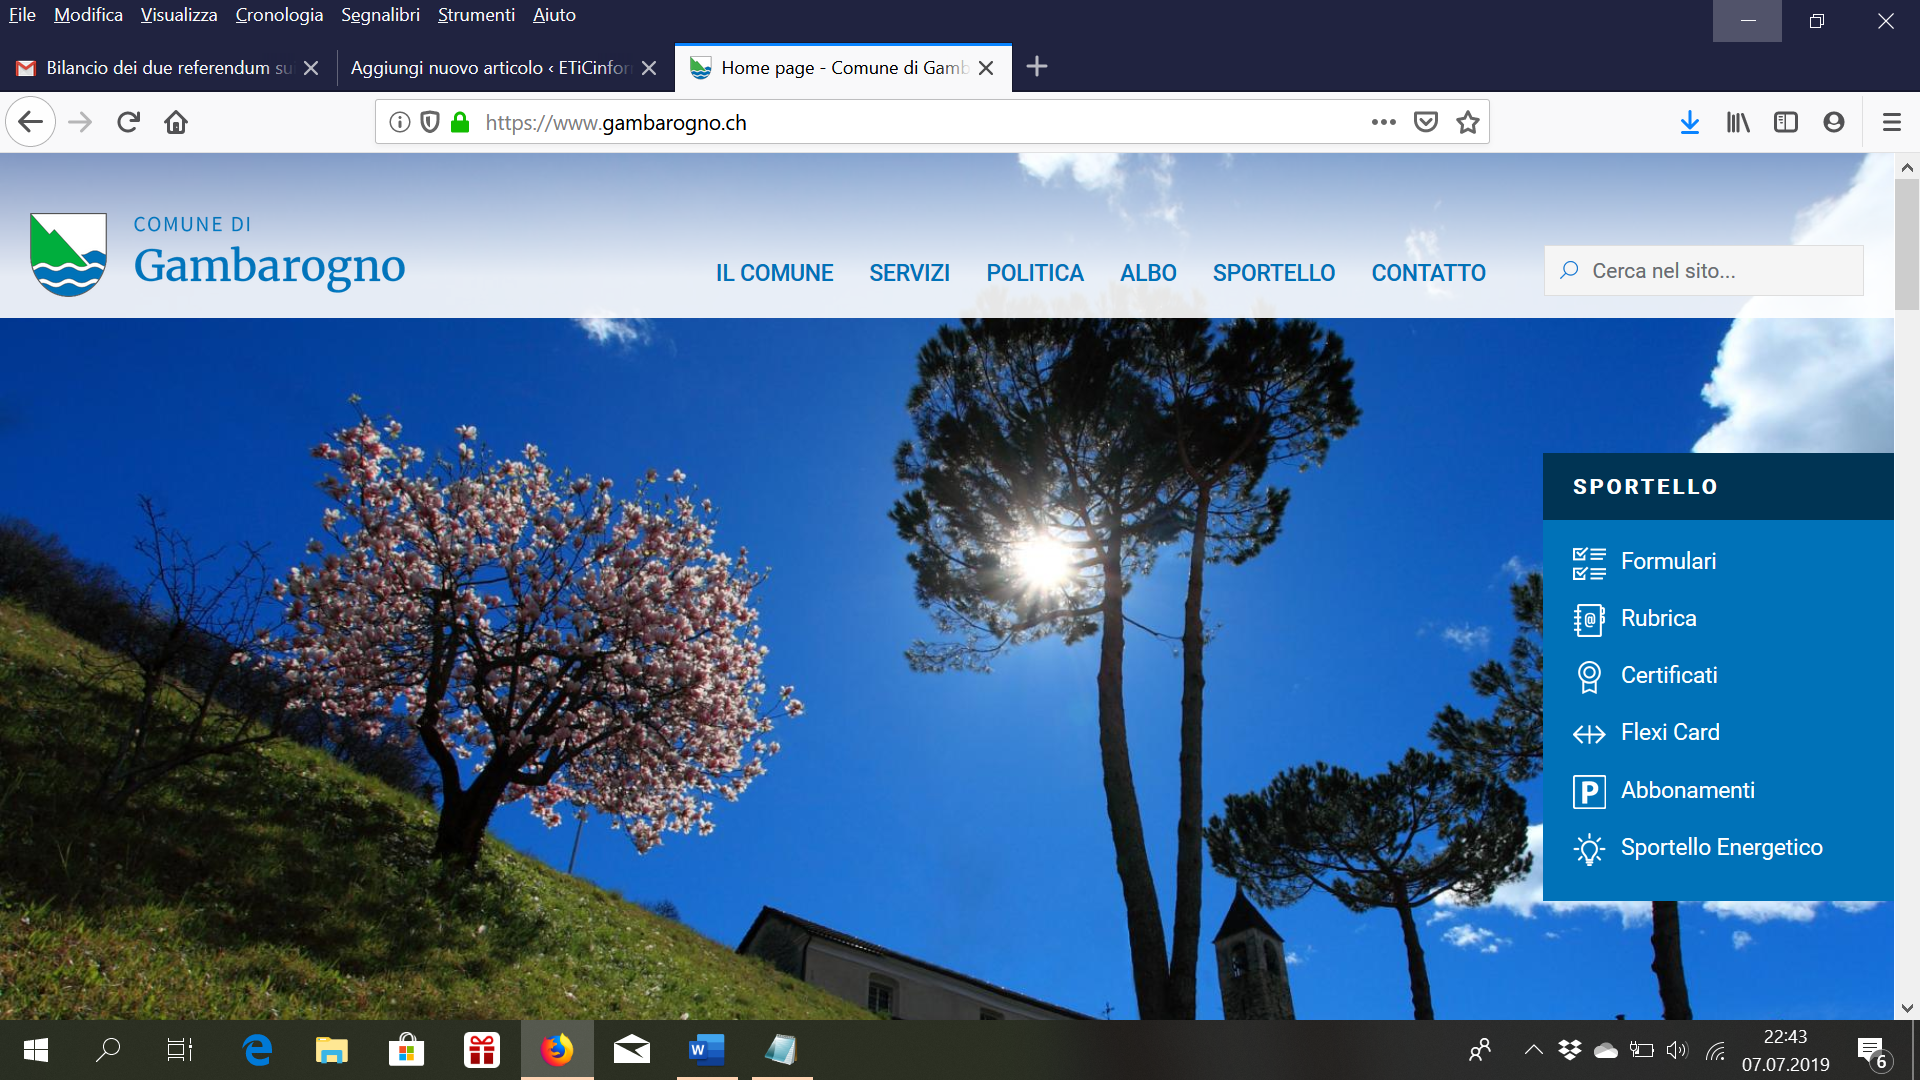Click the Cerca nel sito search field
Screen dimensions: 1920x1080
click(1704, 271)
